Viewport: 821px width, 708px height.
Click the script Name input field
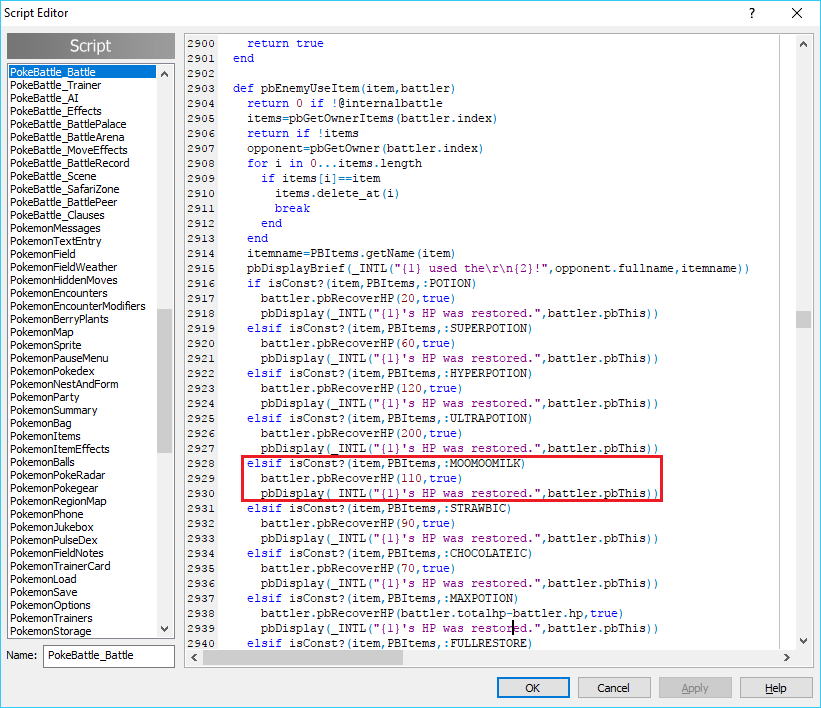coord(108,656)
